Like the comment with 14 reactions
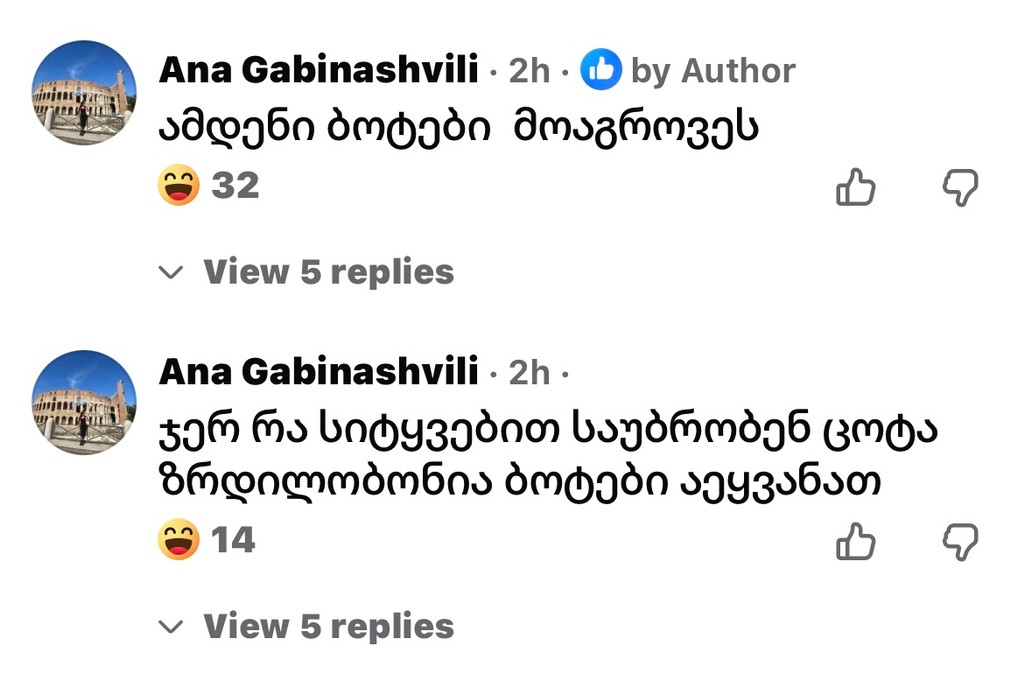Screen dimensions: 1024x693 (x=855, y=541)
